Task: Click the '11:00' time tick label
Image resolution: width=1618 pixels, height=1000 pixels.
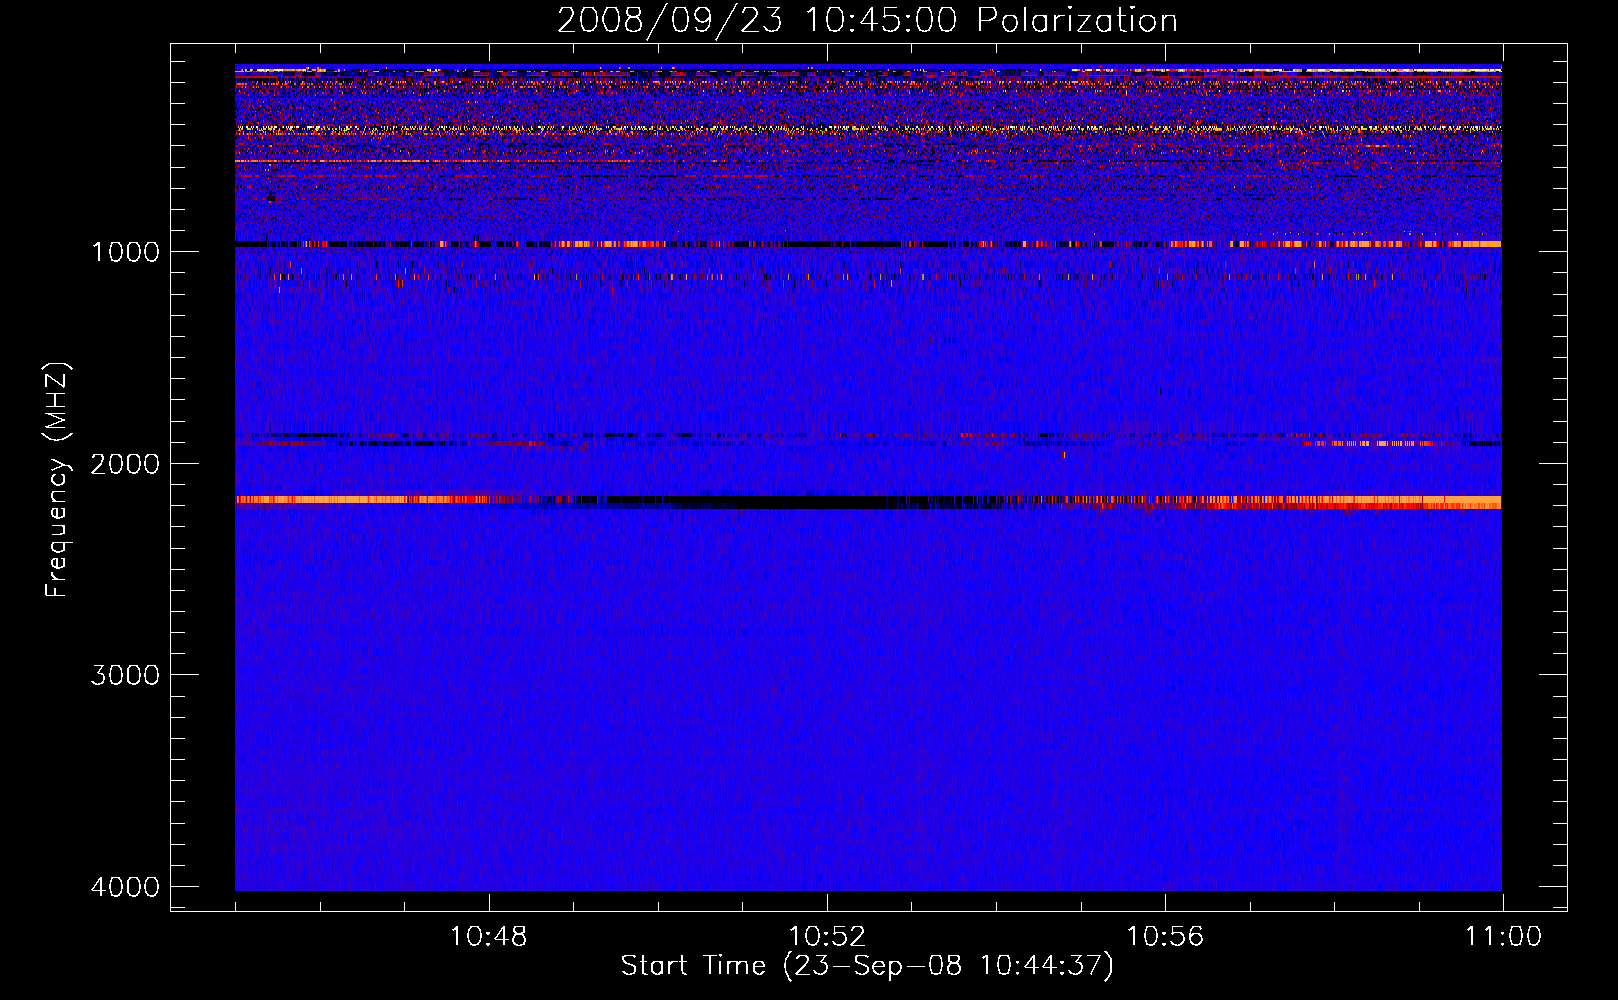Action: coord(1503,937)
